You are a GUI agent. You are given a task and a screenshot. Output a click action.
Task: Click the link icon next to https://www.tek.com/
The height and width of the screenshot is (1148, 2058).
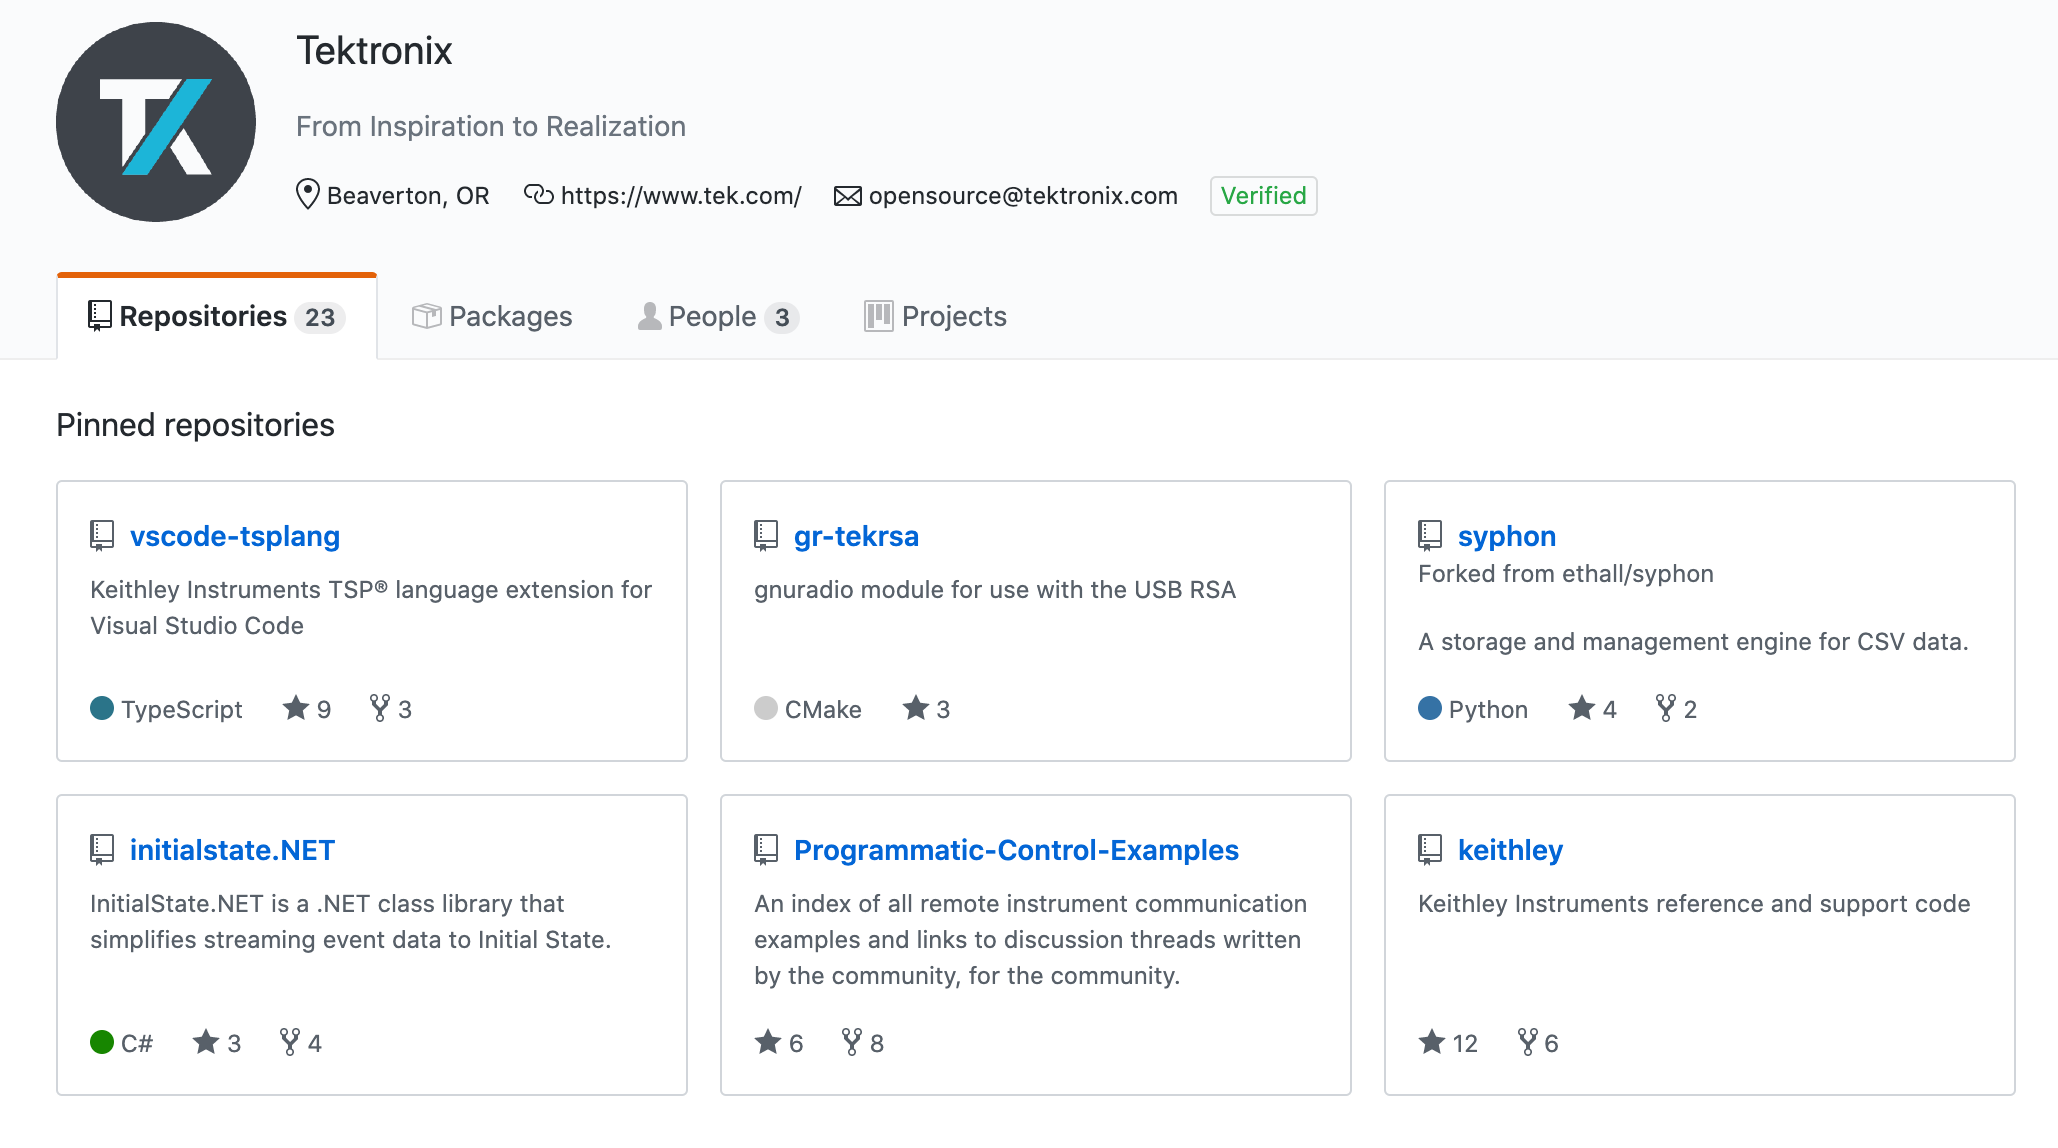pyautogui.click(x=537, y=195)
